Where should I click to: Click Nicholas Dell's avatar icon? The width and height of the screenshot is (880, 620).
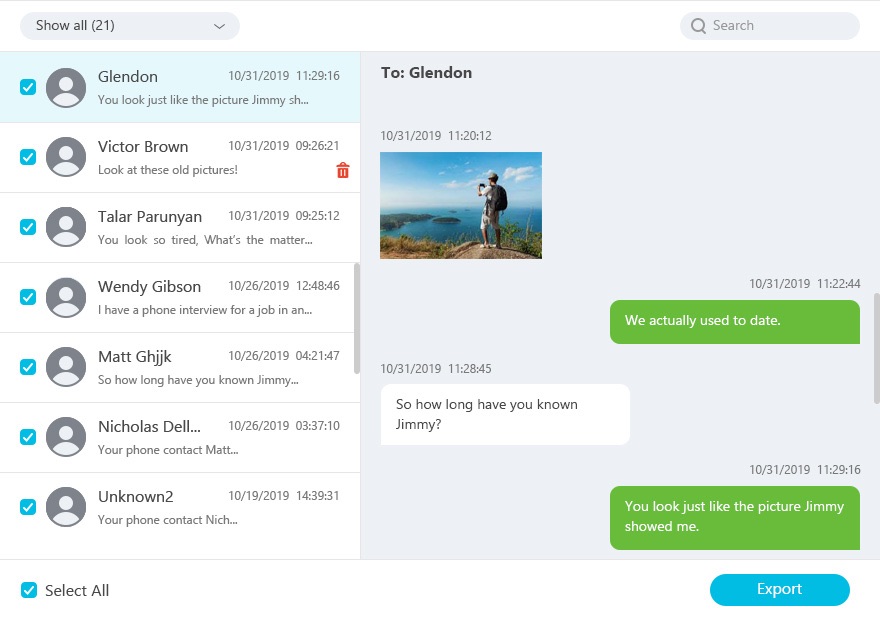(x=66, y=437)
